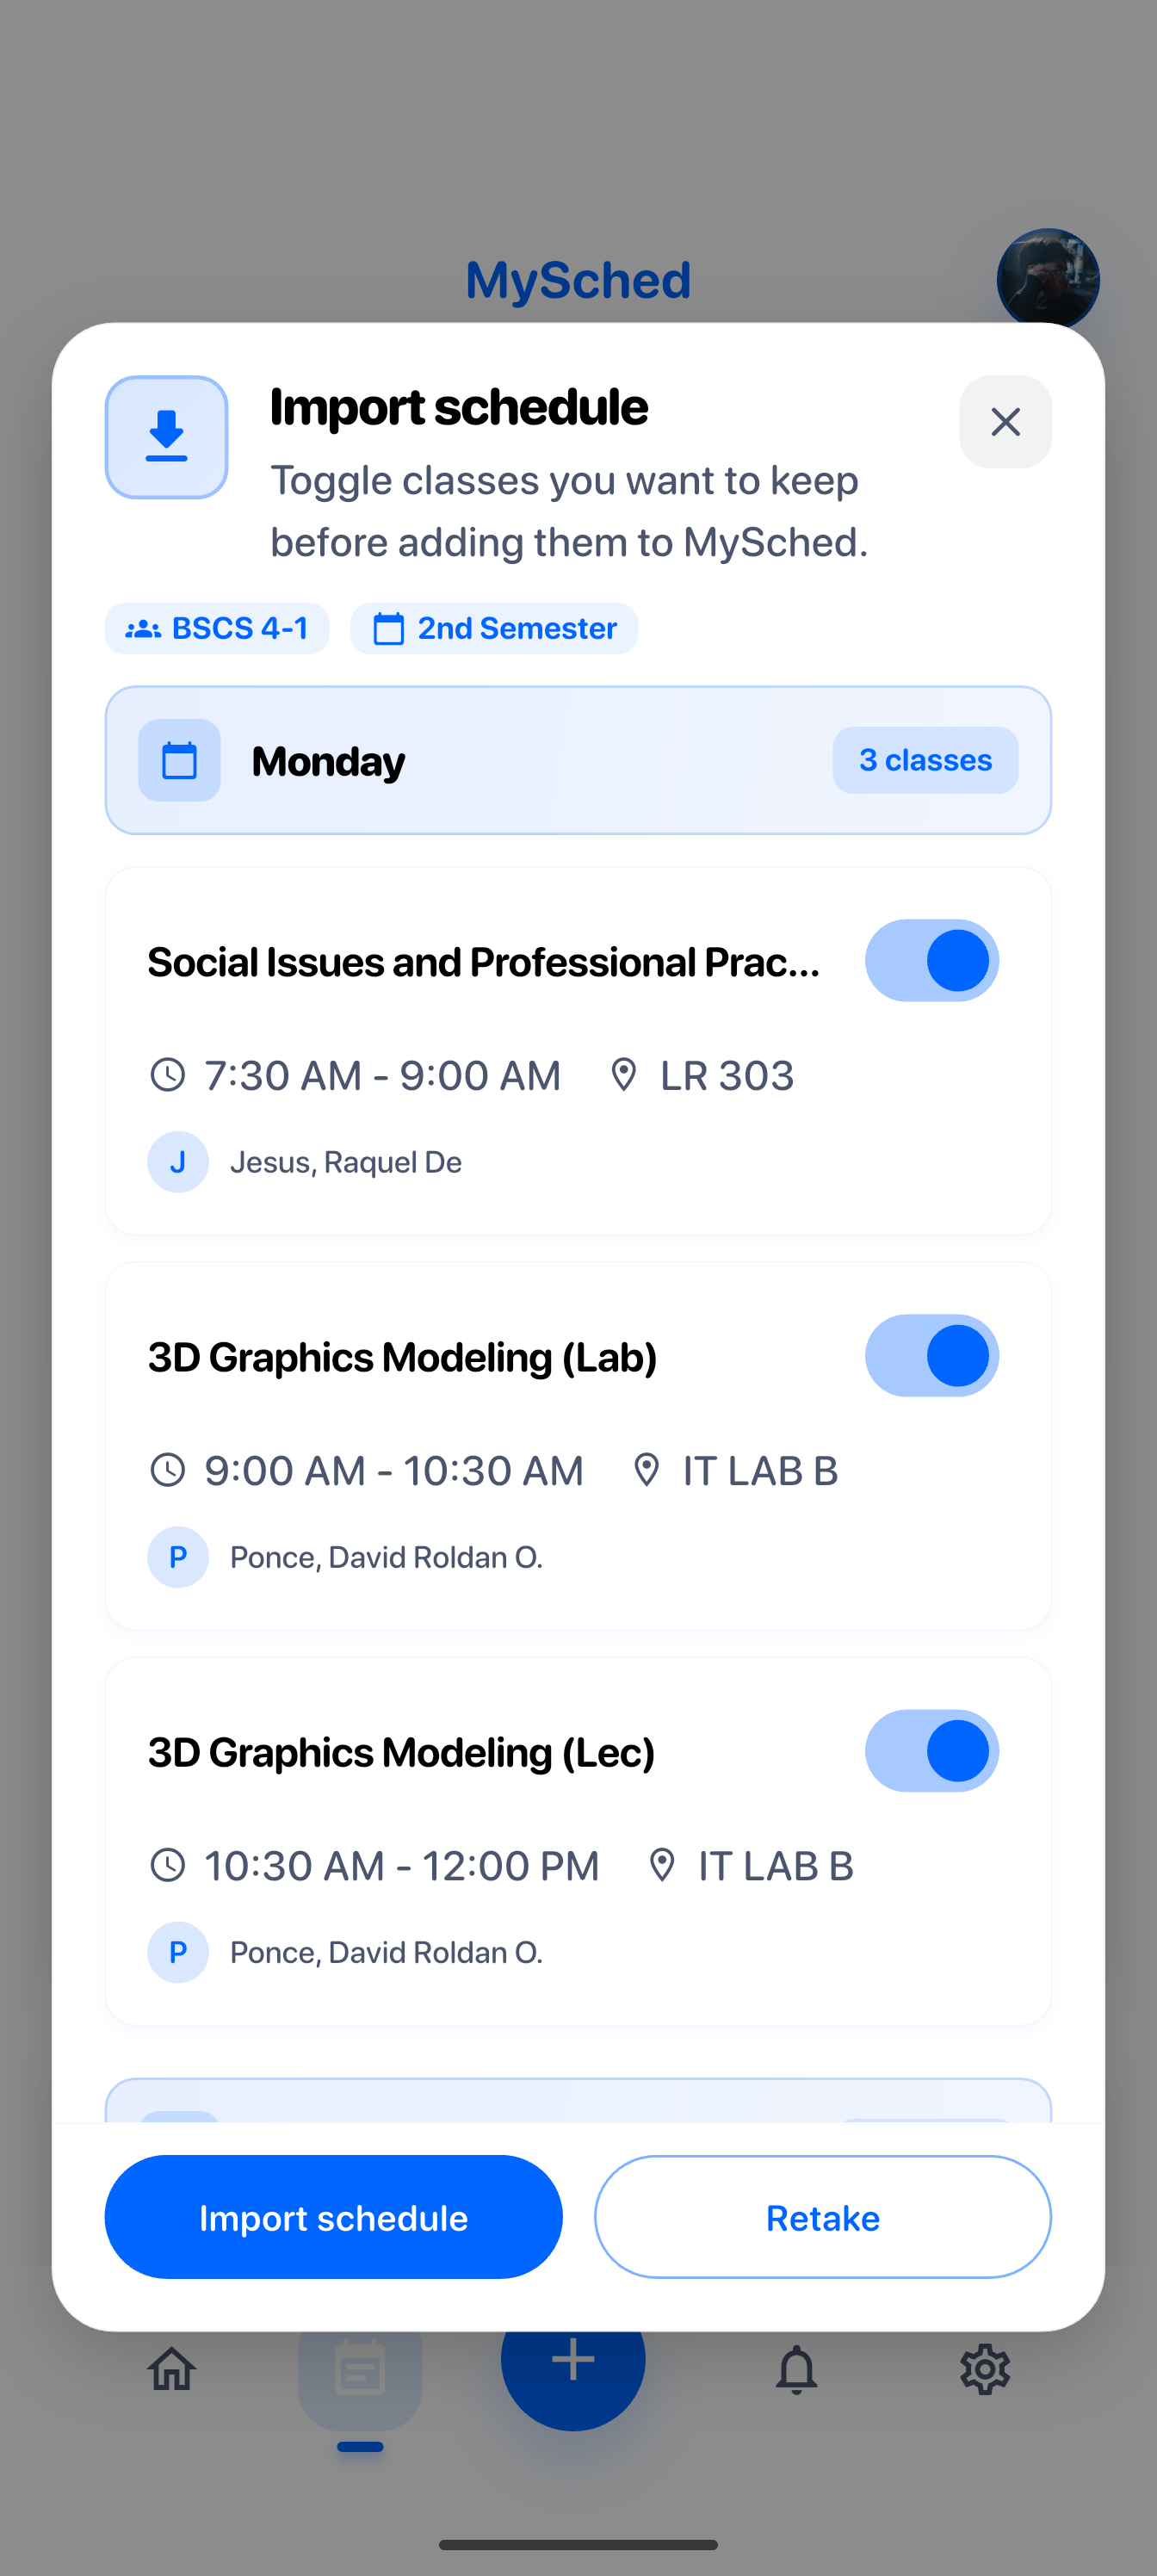Open the settings gear

[984, 2368]
